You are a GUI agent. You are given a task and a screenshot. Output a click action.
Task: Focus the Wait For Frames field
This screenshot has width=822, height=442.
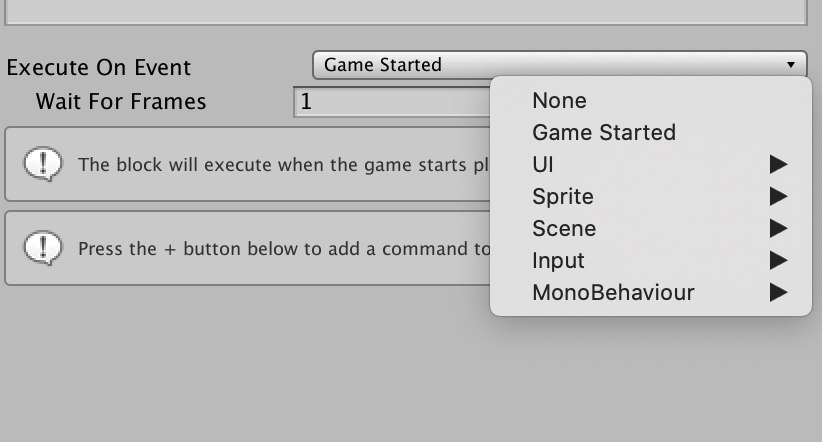pos(392,102)
